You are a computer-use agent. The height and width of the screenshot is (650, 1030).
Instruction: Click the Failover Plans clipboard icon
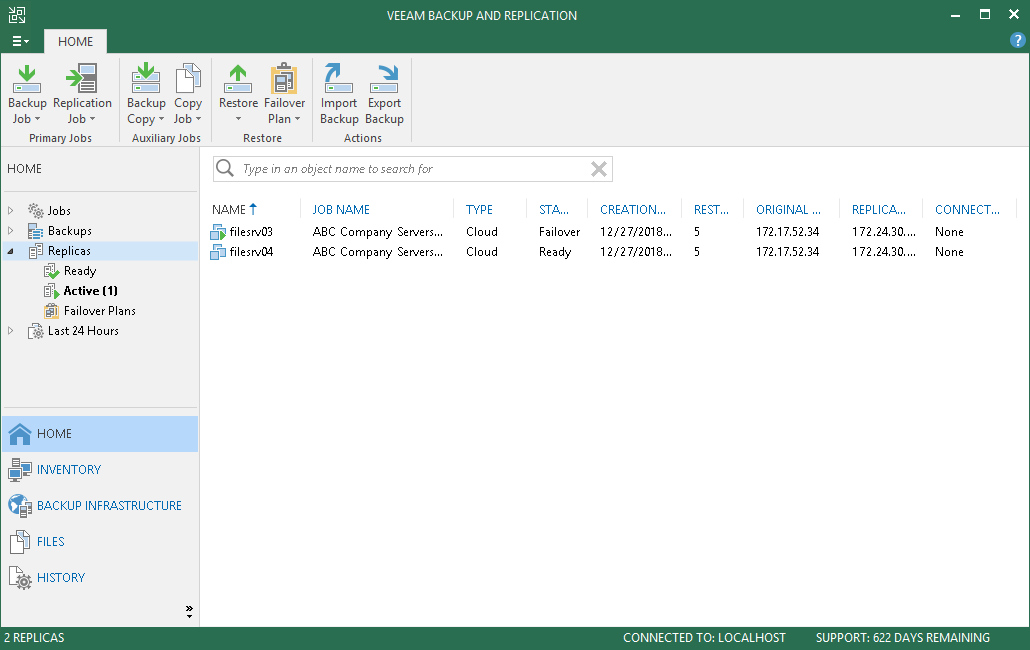(x=51, y=311)
